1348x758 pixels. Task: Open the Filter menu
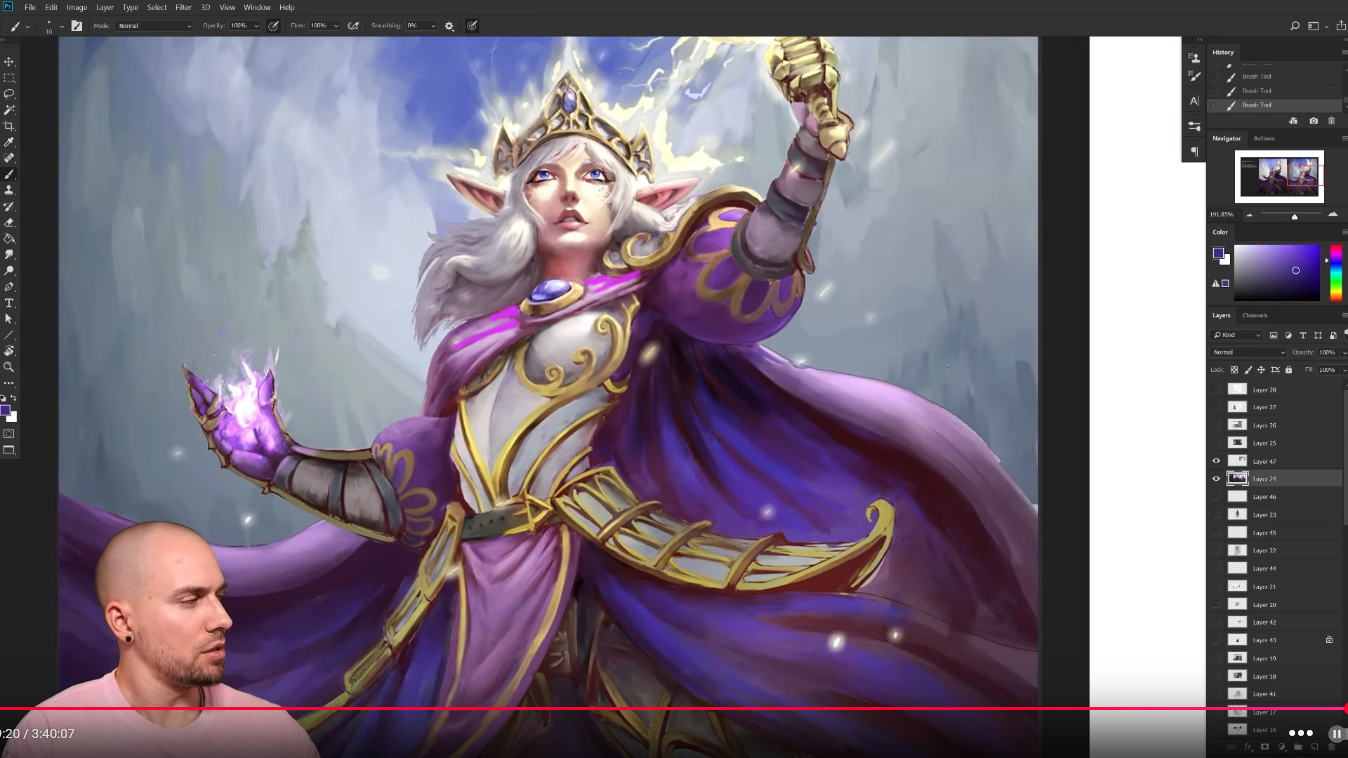(x=183, y=7)
